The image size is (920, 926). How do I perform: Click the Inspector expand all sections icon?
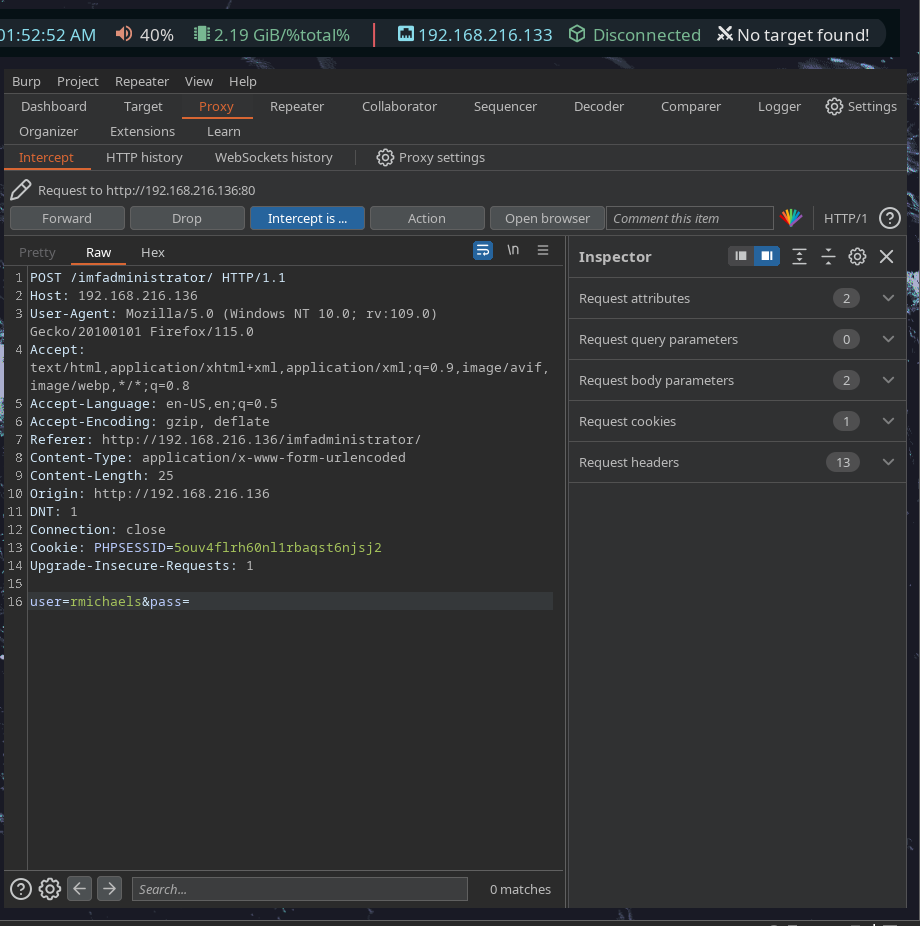(x=799, y=256)
